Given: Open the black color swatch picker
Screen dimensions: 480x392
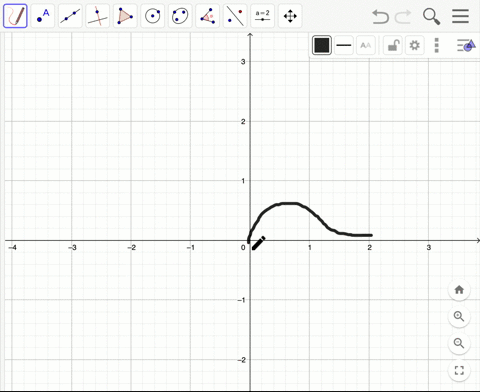Looking at the screenshot, I should coord(322,45).
